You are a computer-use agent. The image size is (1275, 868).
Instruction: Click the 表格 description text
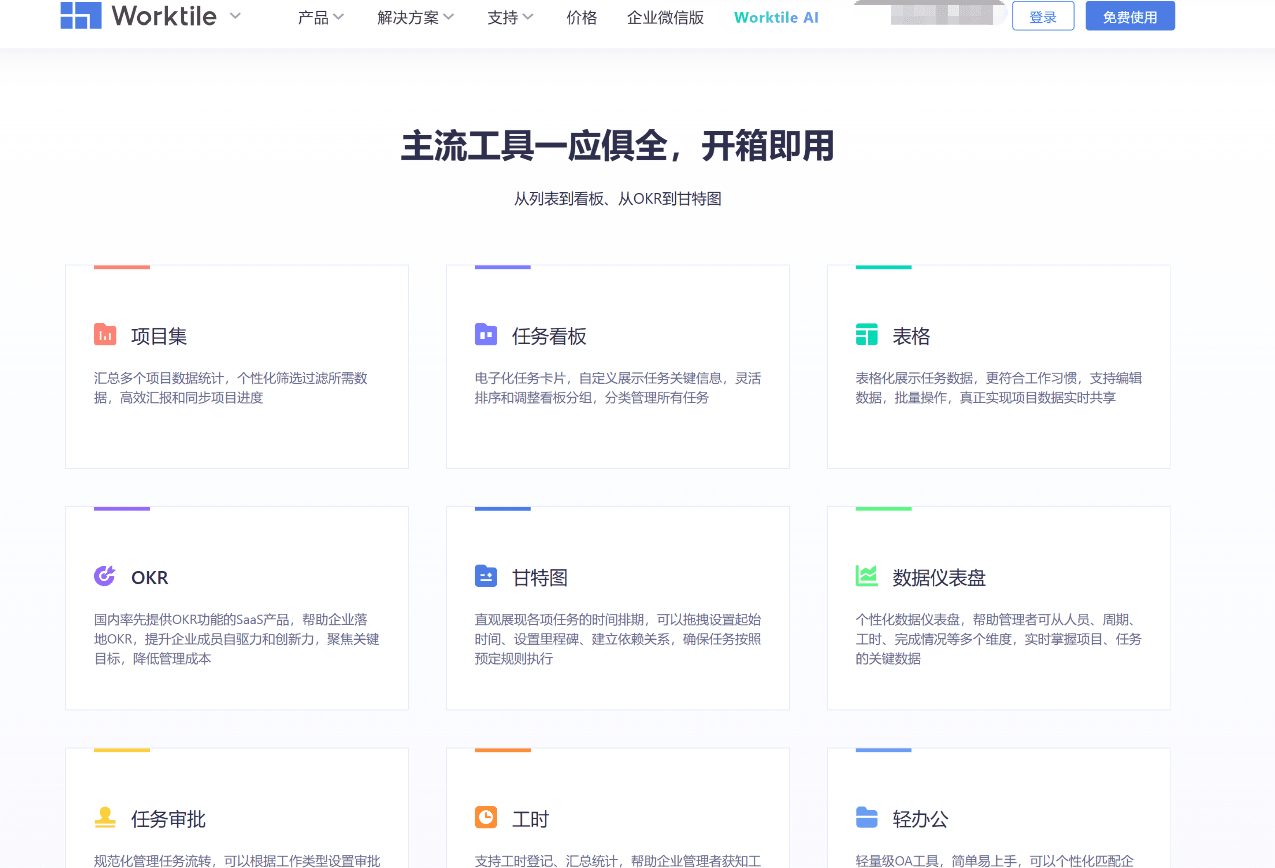coord(999,388)
